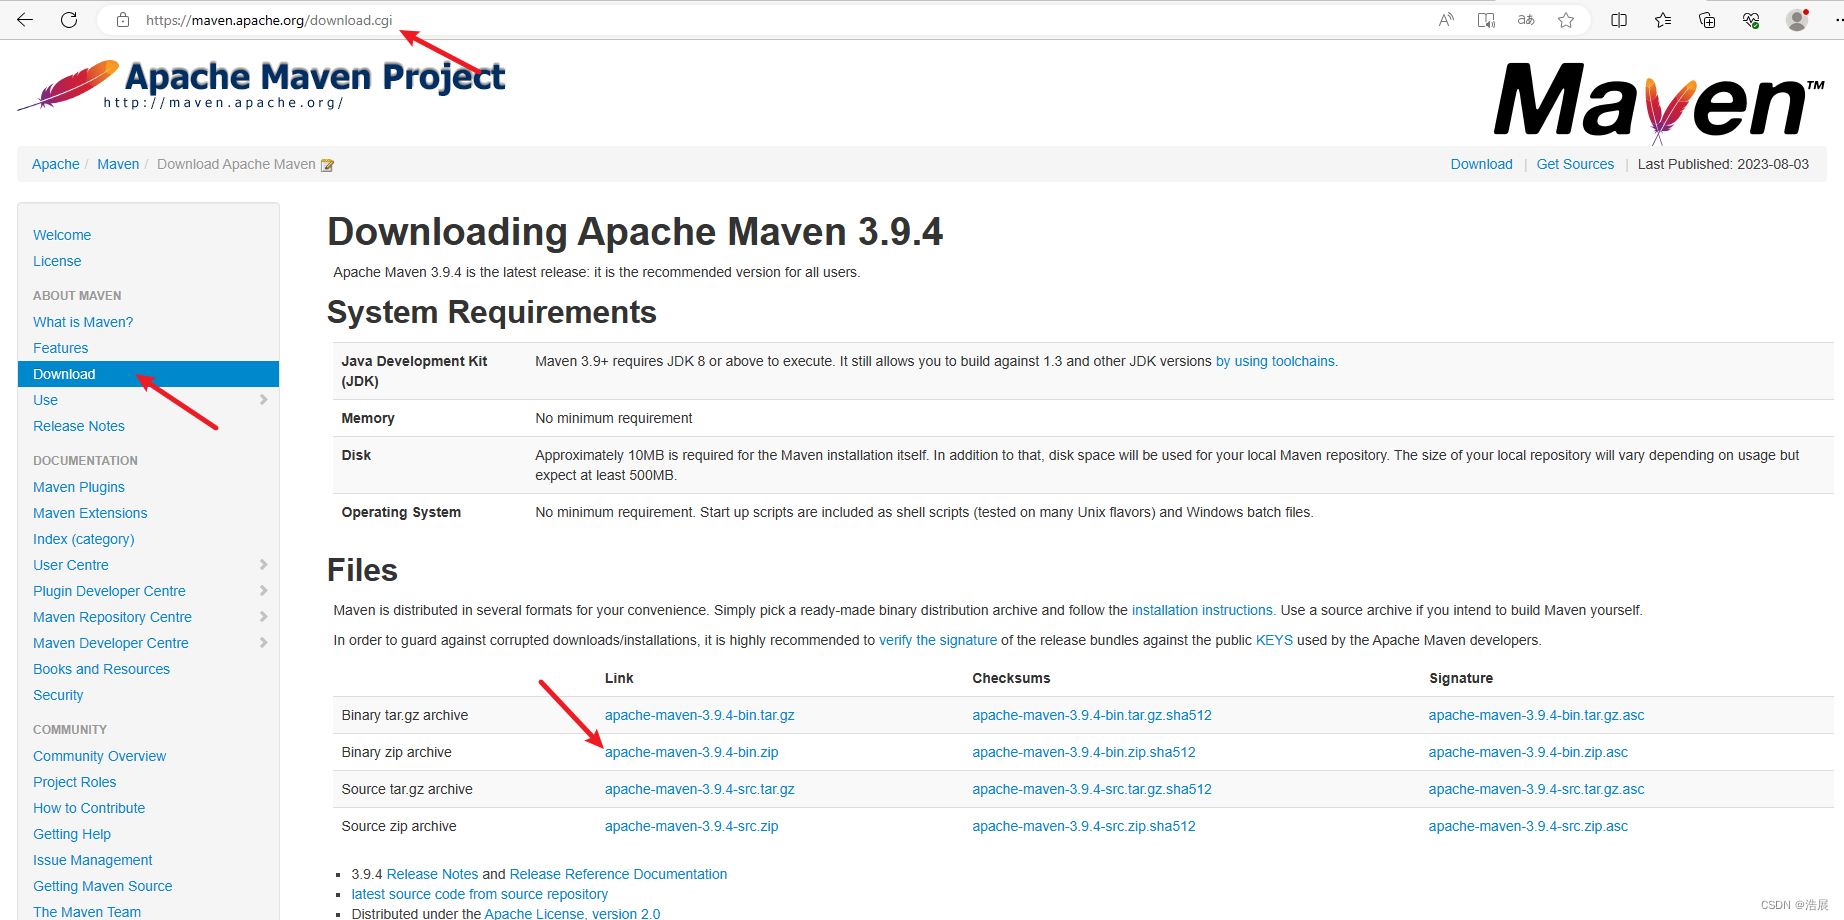Open immersive reader icon
The width and height of the screenshot is (1844, 920).
pos(1486,20)
